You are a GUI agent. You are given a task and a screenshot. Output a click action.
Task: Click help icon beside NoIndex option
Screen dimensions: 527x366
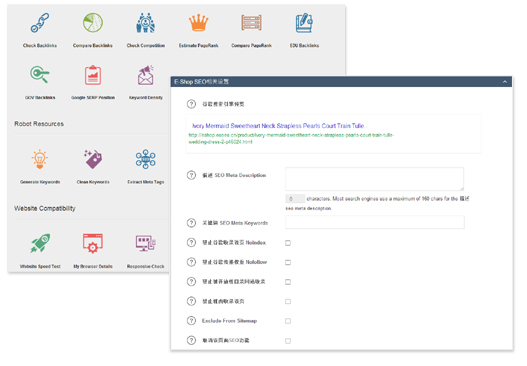point(191,242)
